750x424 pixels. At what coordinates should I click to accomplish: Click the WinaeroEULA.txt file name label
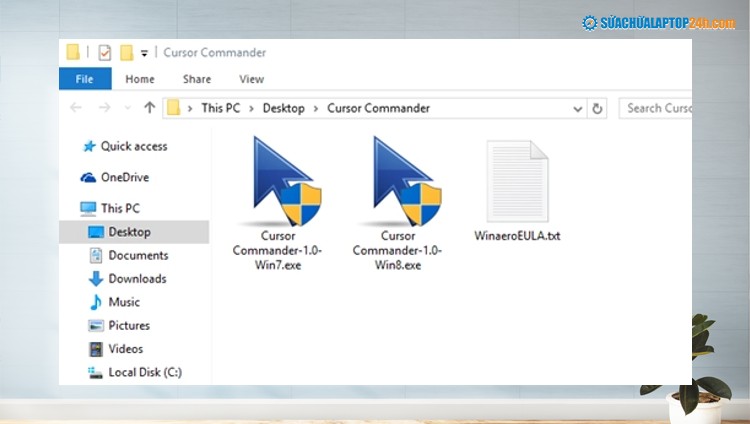point(517,235)
